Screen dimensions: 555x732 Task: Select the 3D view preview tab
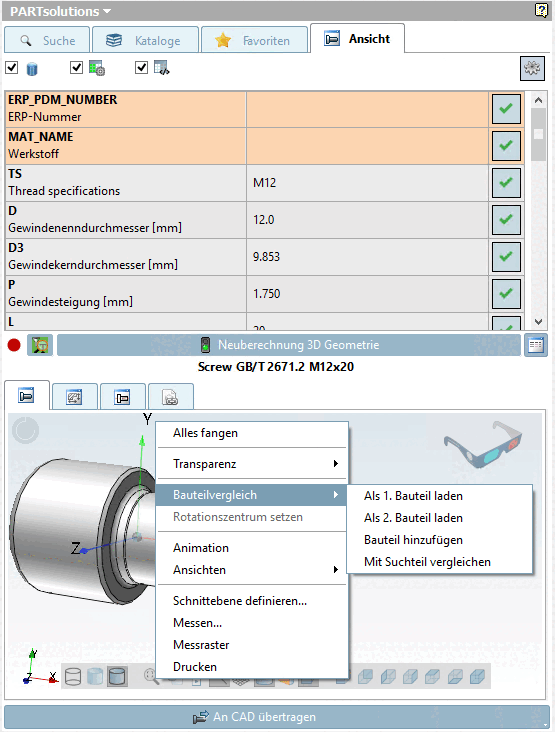click(27, 396)
